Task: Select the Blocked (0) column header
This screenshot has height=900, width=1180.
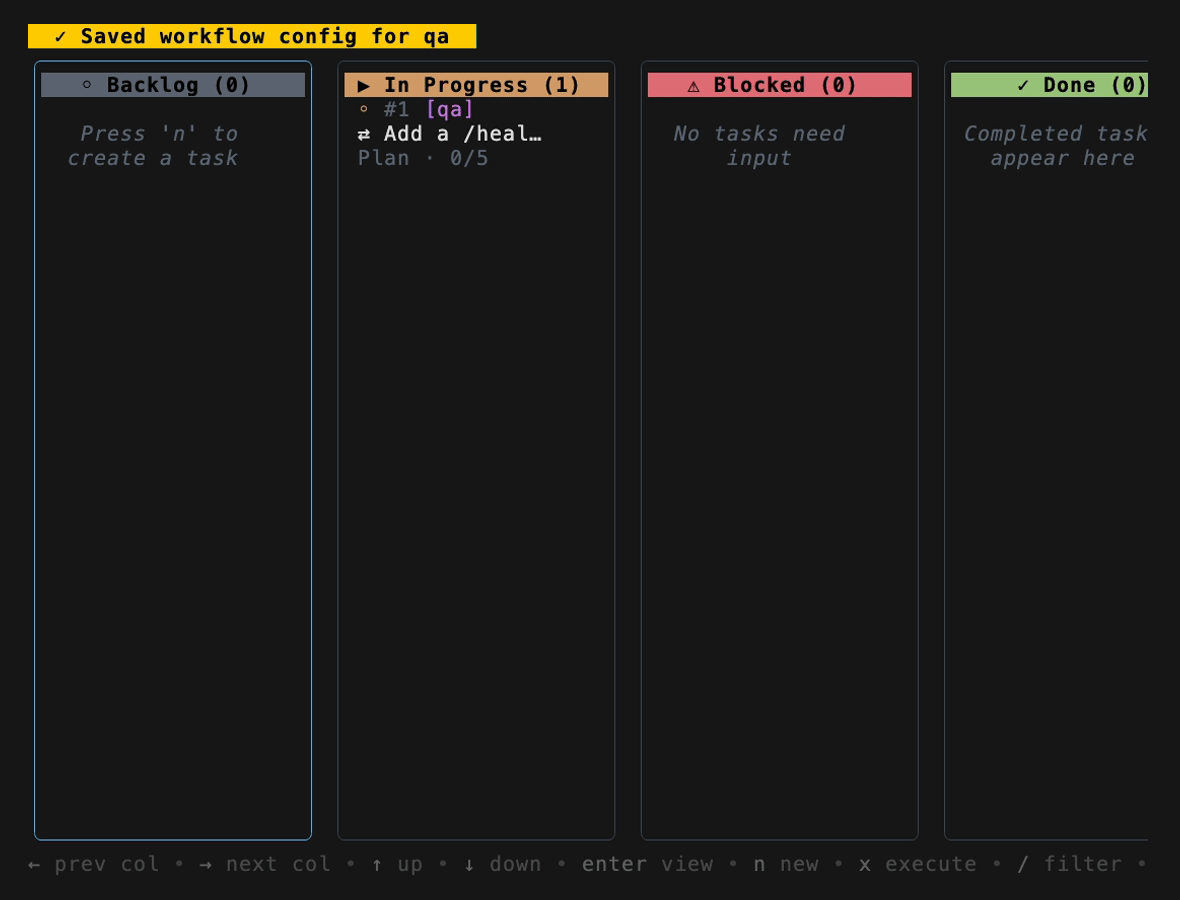Action: [x=780, y=85]
